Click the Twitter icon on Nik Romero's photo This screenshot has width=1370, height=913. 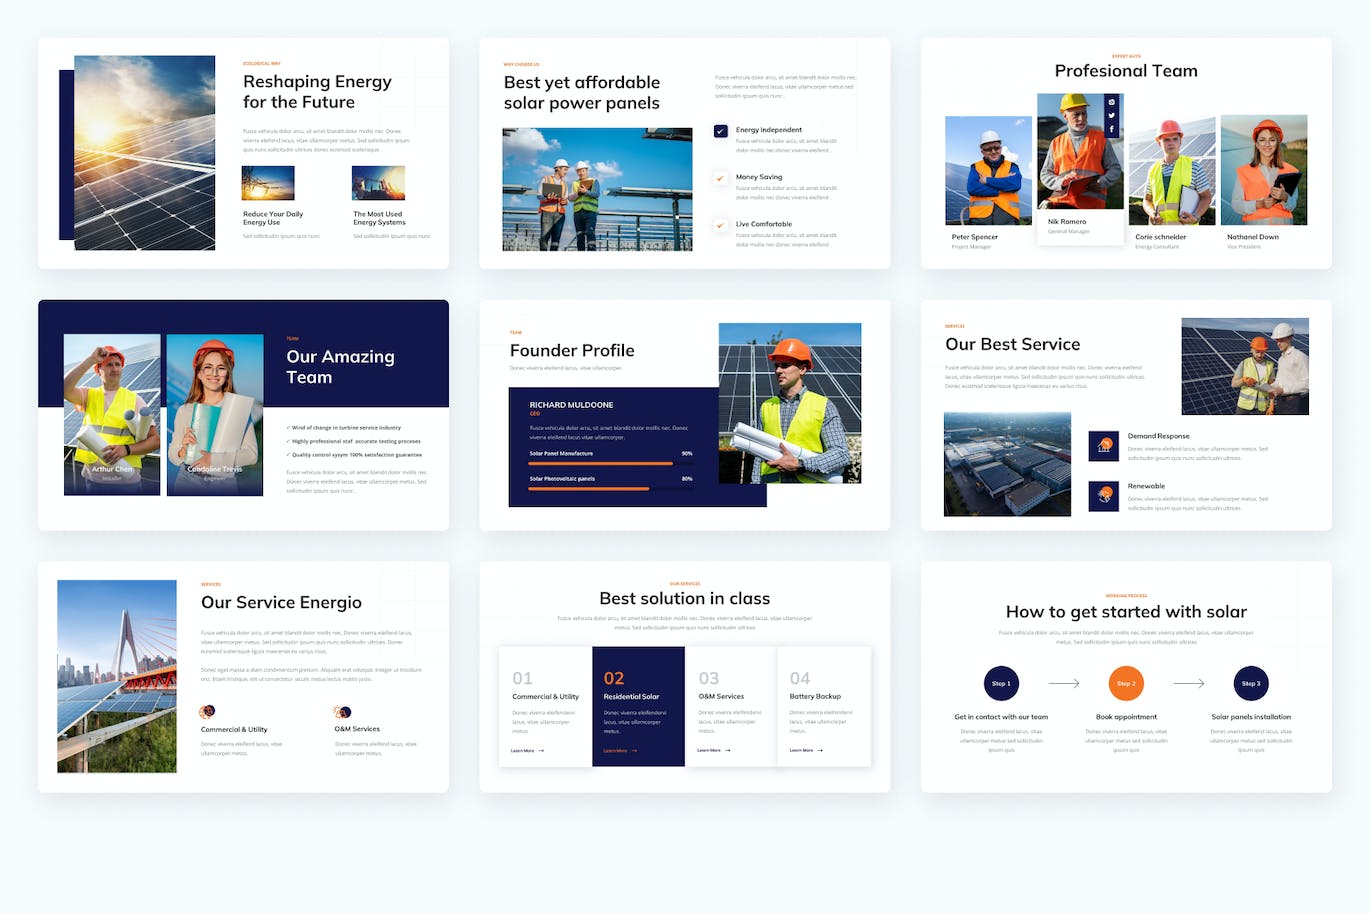pos(1111,115)
